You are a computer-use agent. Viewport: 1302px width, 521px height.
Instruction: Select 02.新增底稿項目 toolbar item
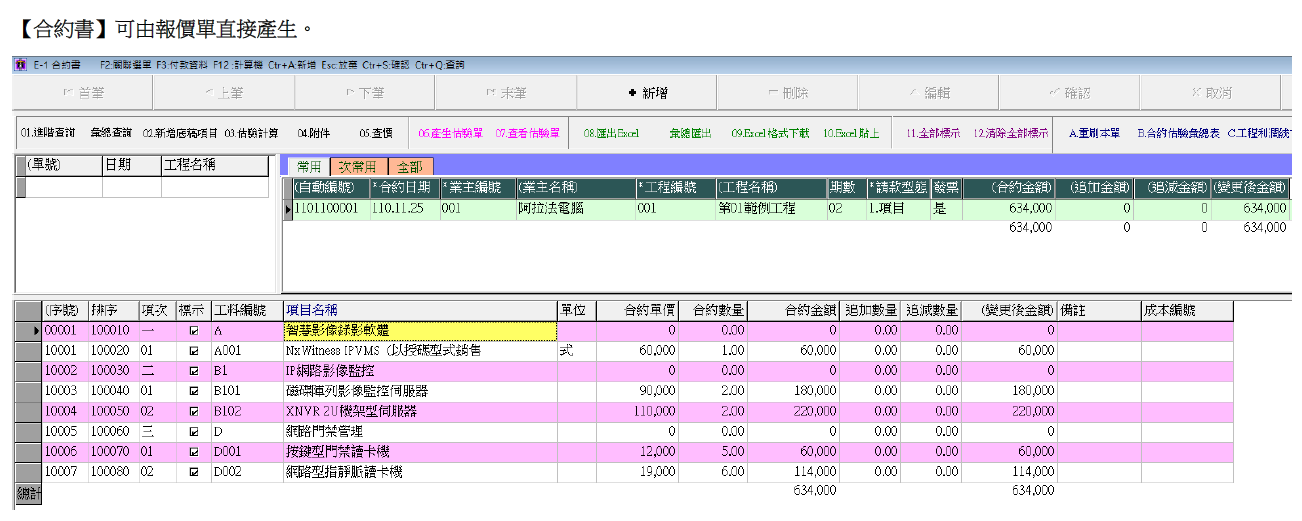[x=180, y=132]
